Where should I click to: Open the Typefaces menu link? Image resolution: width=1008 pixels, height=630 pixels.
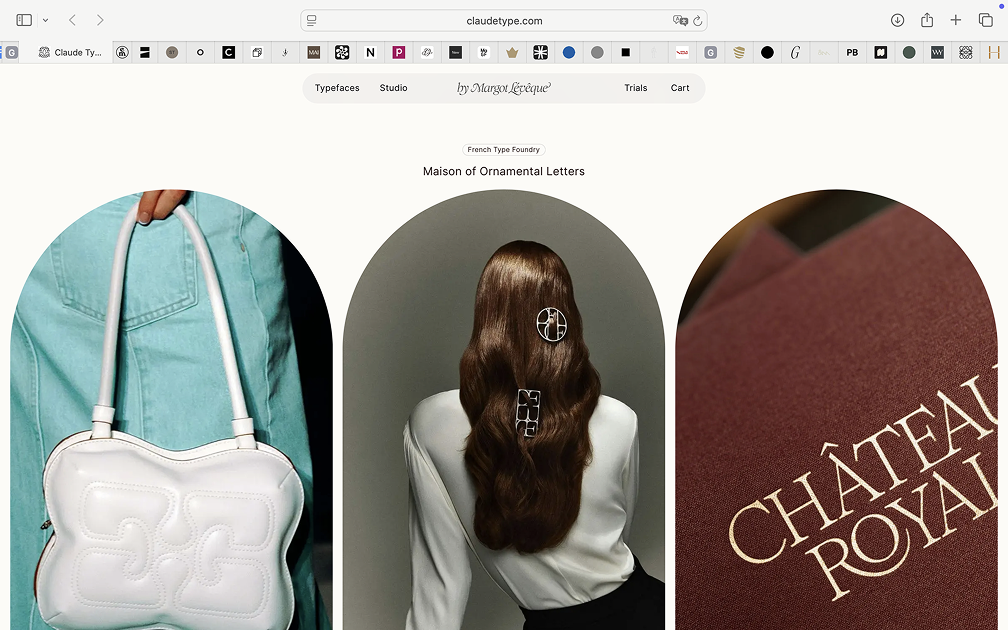(337, 88)
